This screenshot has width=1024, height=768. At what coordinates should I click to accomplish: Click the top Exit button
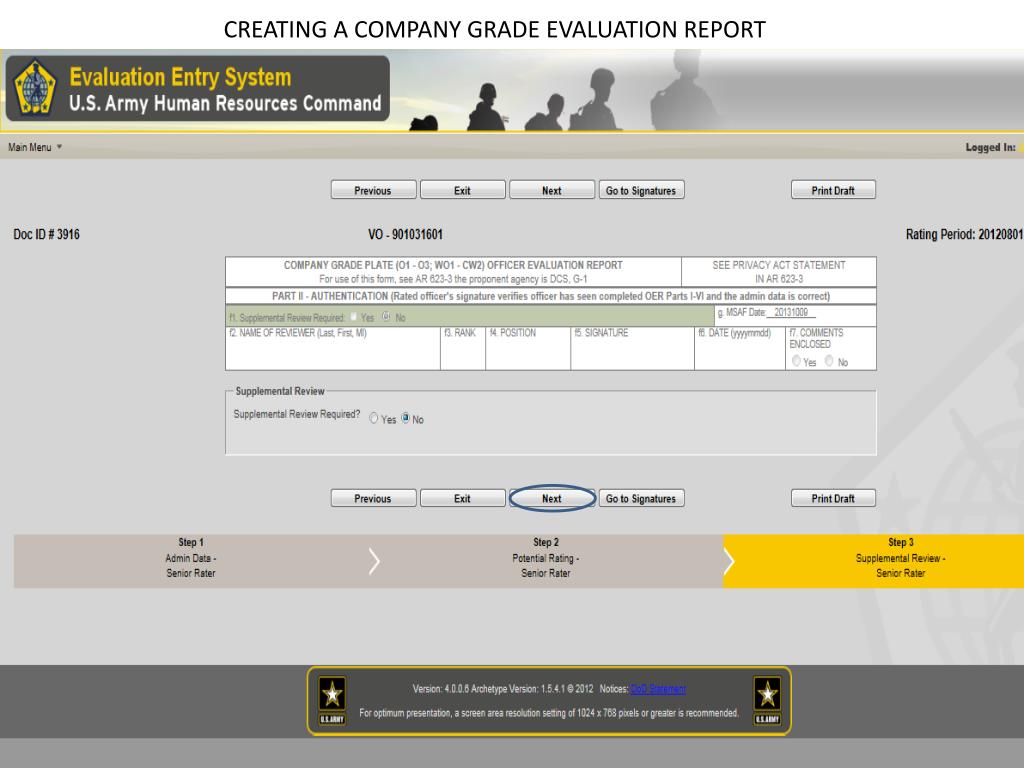tap(462, 190)
